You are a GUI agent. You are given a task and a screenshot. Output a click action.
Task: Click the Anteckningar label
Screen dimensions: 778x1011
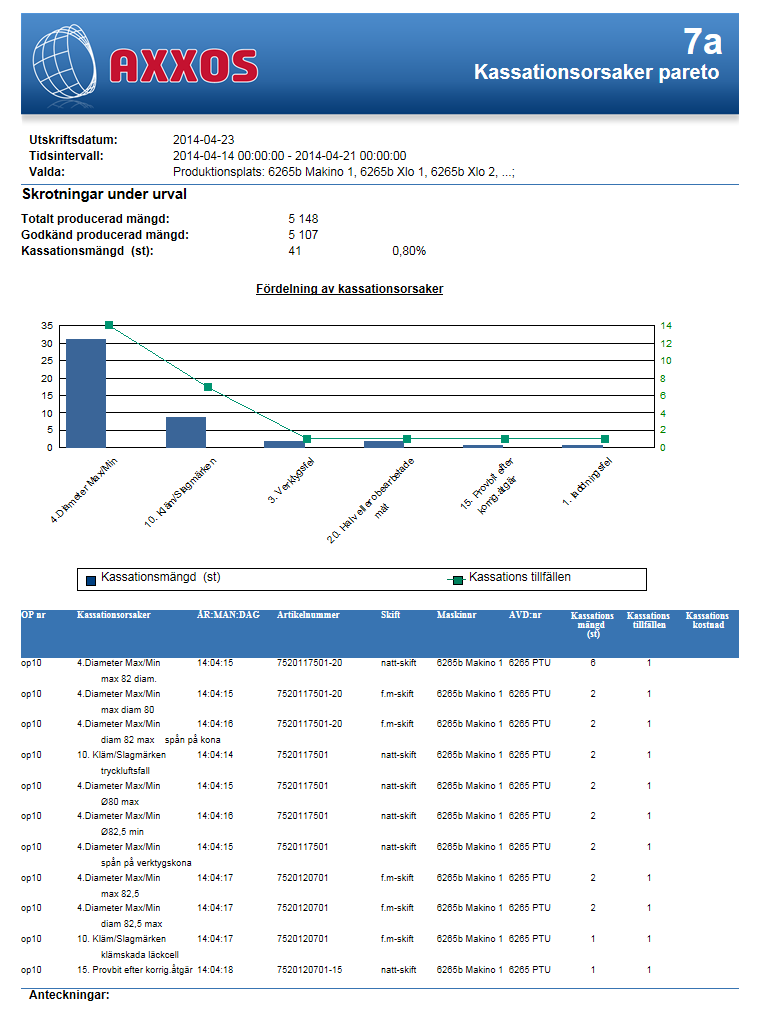[x=69, y=995]
